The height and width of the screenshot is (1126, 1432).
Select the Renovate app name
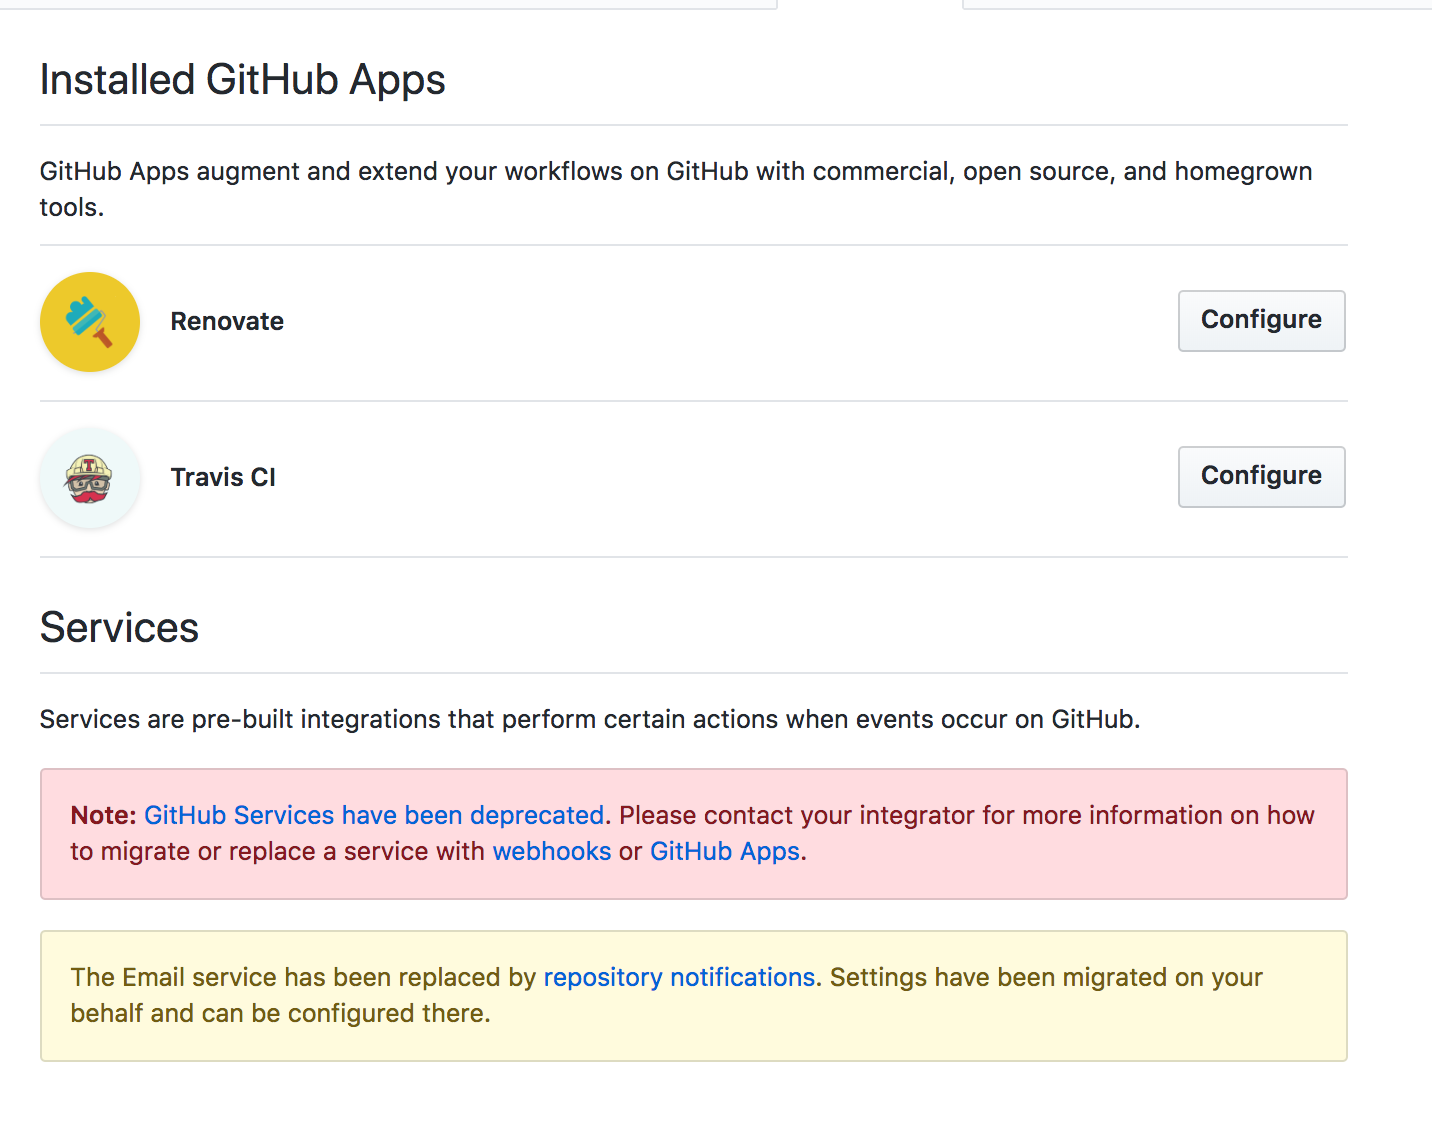227,321
